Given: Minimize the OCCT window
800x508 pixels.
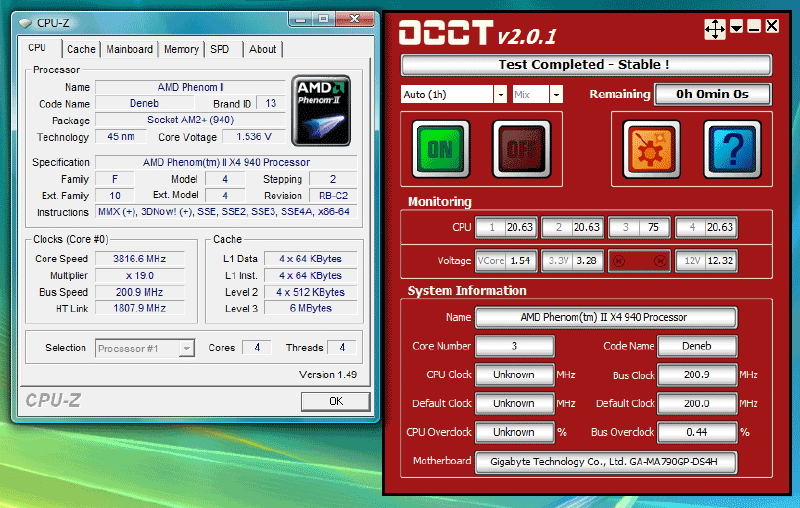Looking at the screenshot, I should click(x=754, y=27).
